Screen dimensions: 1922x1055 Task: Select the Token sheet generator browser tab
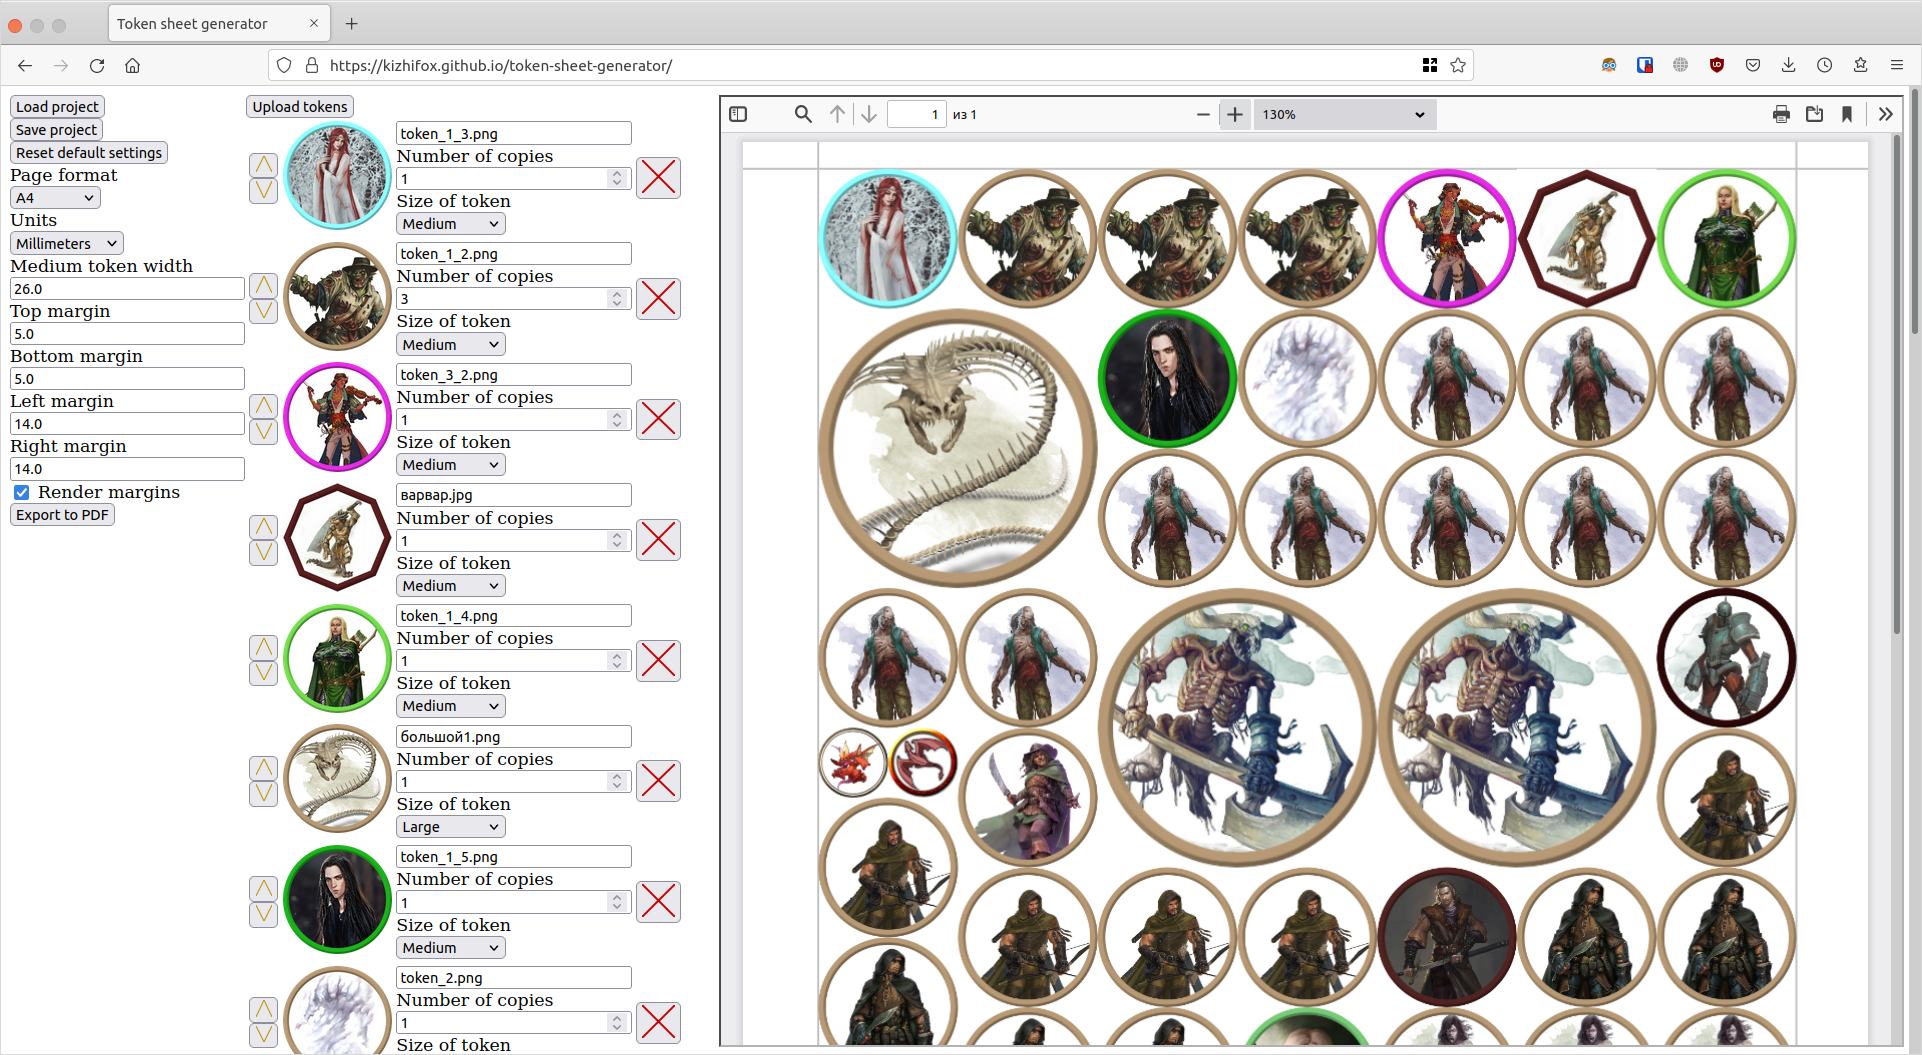(x=217, y=23)
